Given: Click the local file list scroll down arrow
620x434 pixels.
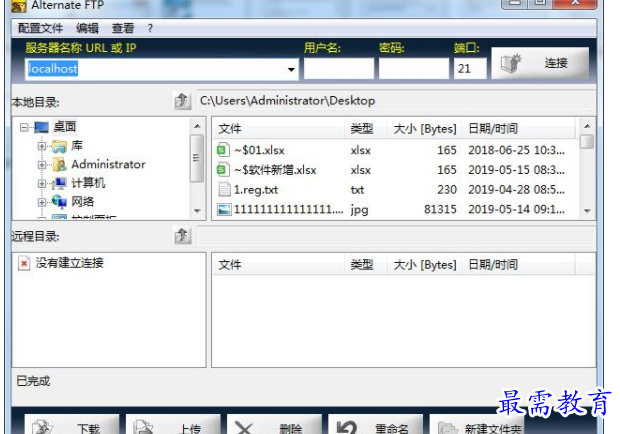Looking at the screenshot, I should tap(587, 211).
